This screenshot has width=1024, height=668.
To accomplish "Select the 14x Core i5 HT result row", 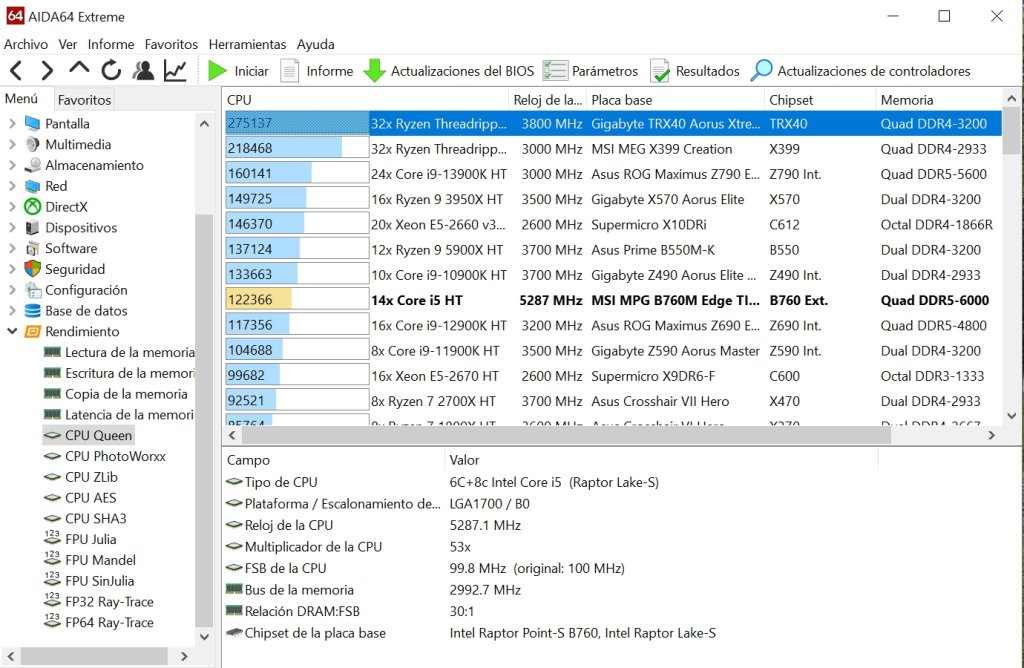I will 614,300.
